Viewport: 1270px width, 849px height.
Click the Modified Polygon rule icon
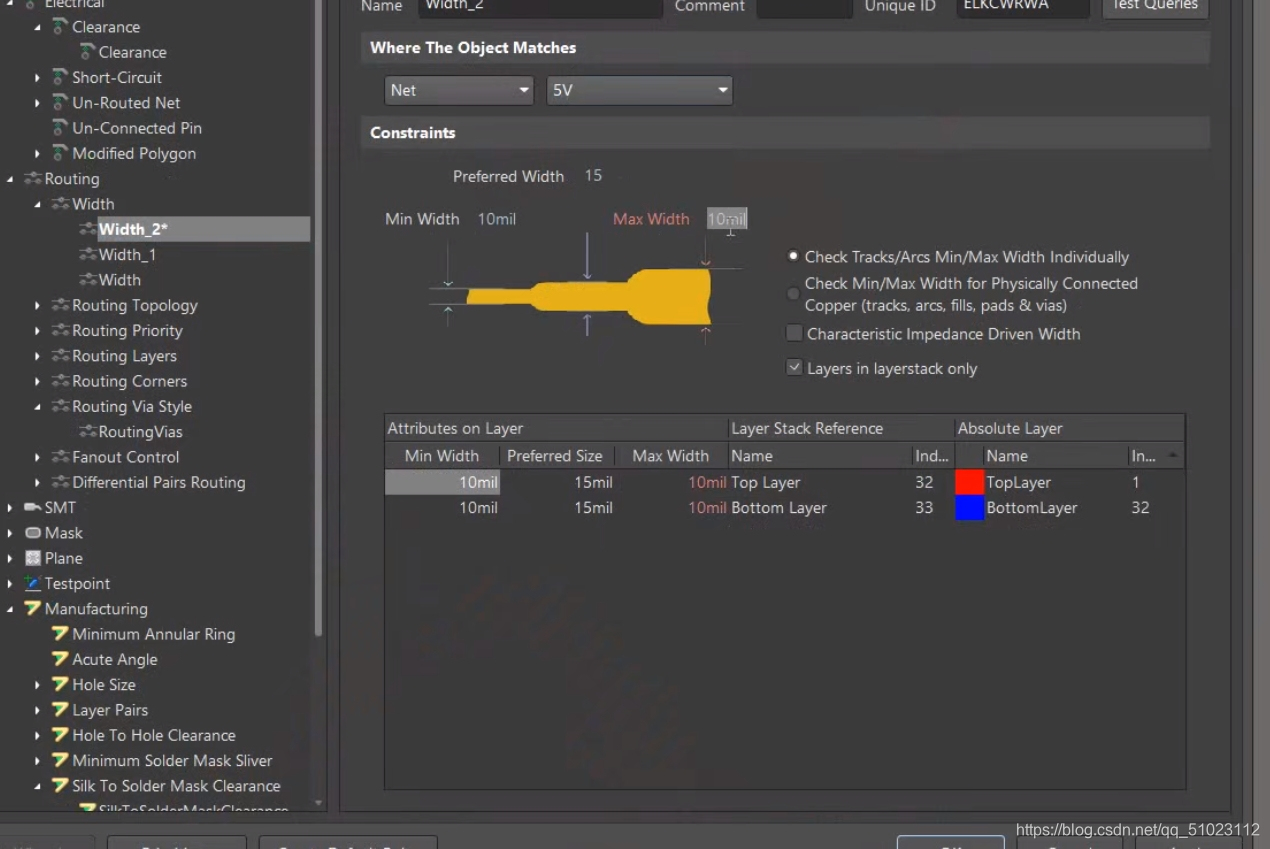click(x=60, y=153)
